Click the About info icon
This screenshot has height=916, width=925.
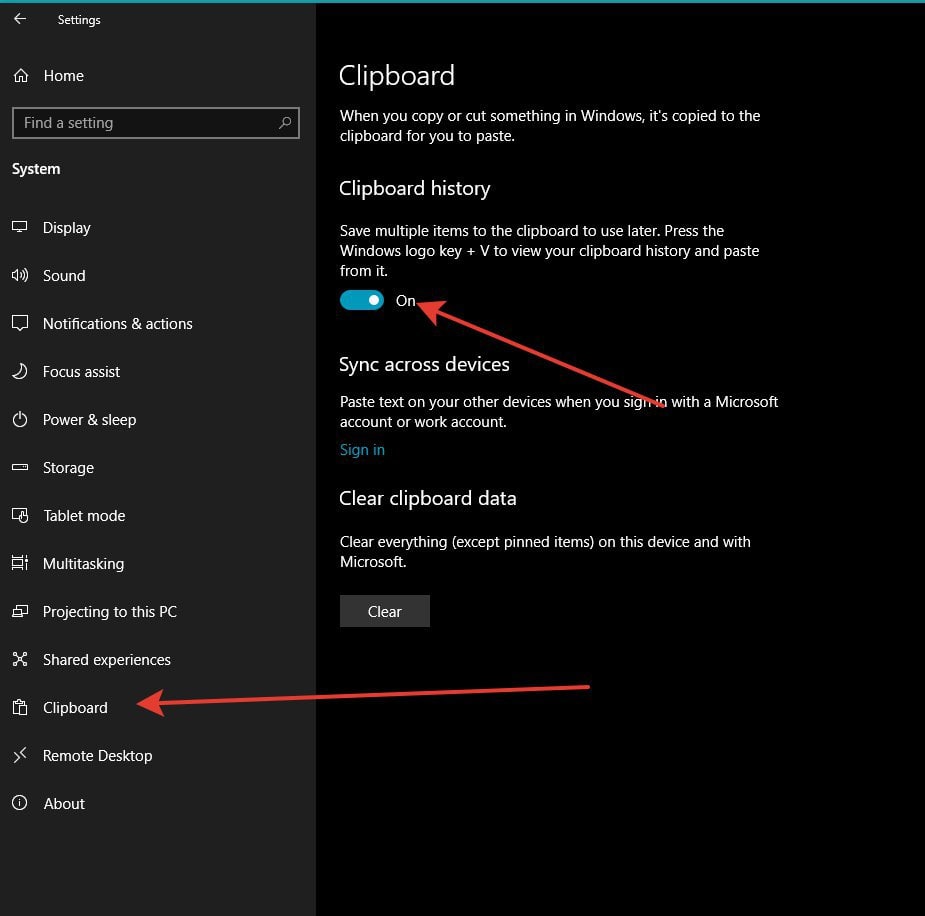click(x=19, y=803)
